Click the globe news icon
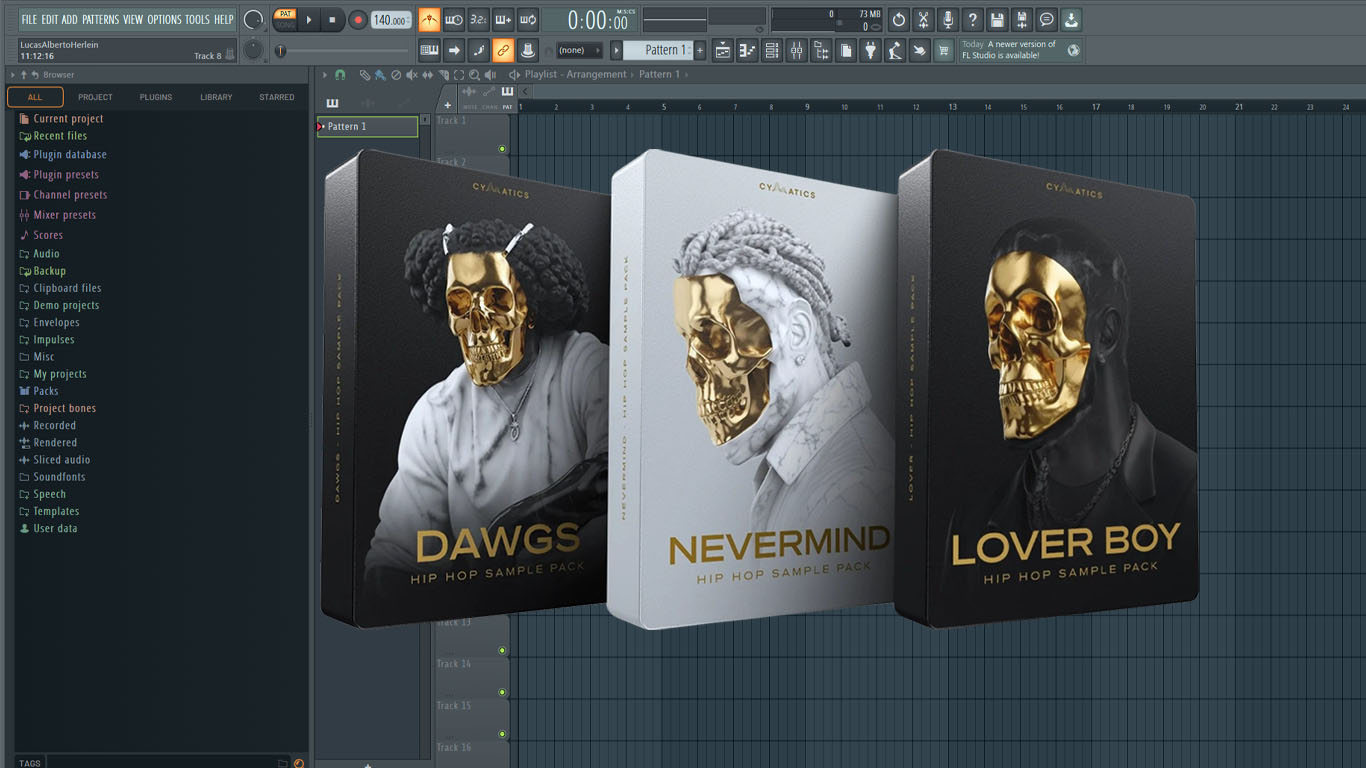The image size is (1366, 768). click(x=1073, y=50)
